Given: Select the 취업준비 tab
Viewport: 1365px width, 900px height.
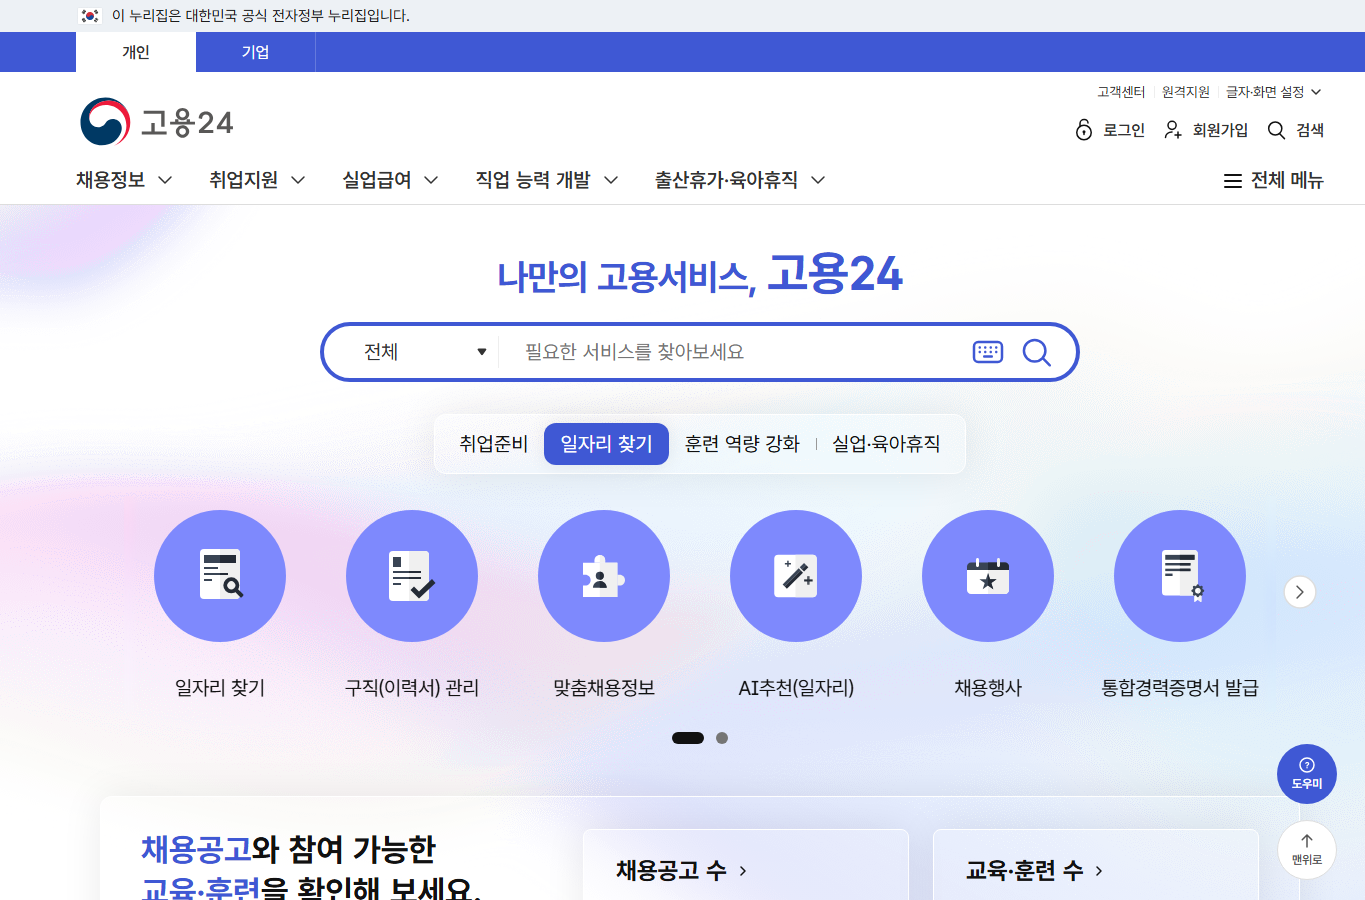Looking at the screenshot, I should tap(494, 444).
